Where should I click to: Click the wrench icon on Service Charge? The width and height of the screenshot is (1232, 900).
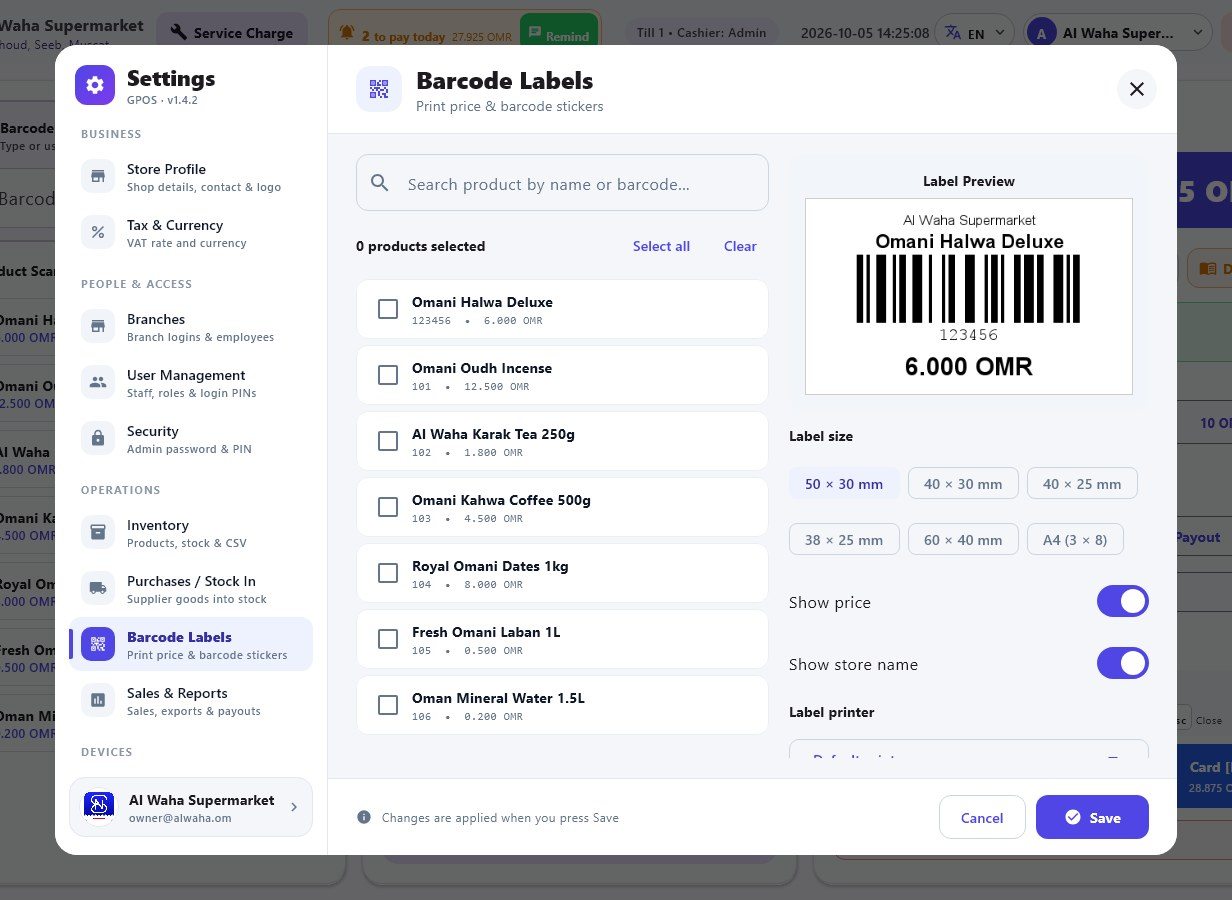179,32
